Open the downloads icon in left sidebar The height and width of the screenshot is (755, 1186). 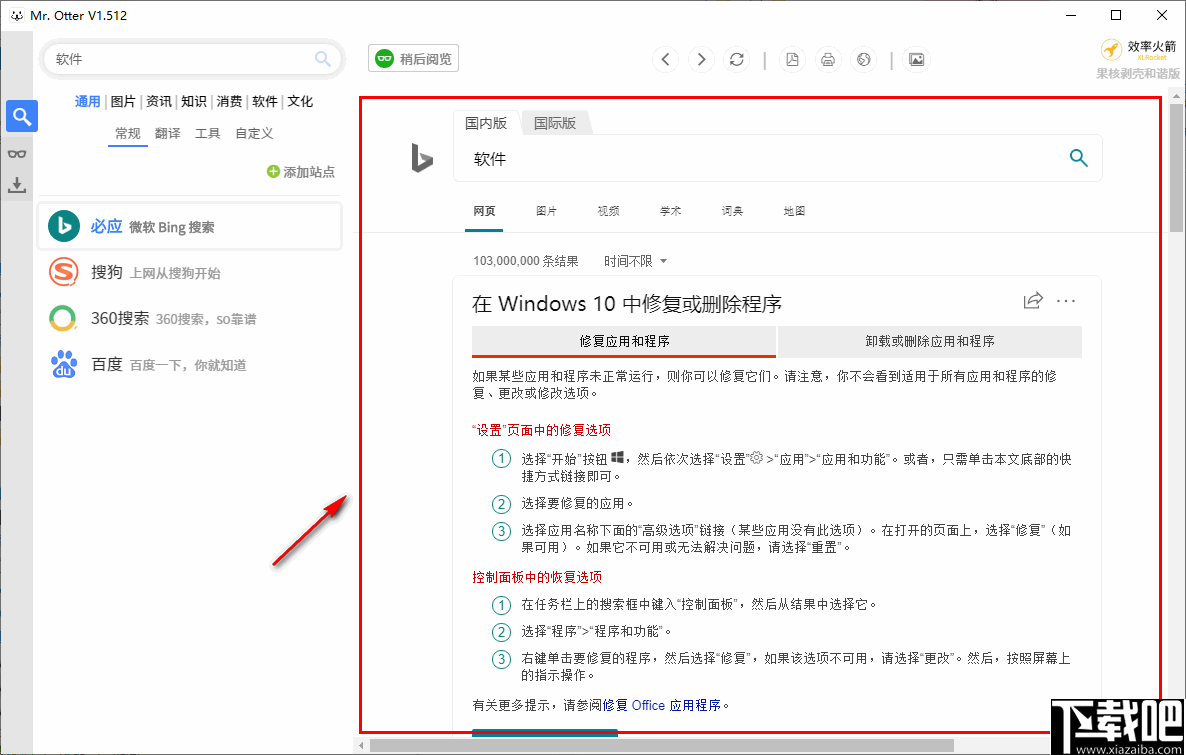pos(17,185)
